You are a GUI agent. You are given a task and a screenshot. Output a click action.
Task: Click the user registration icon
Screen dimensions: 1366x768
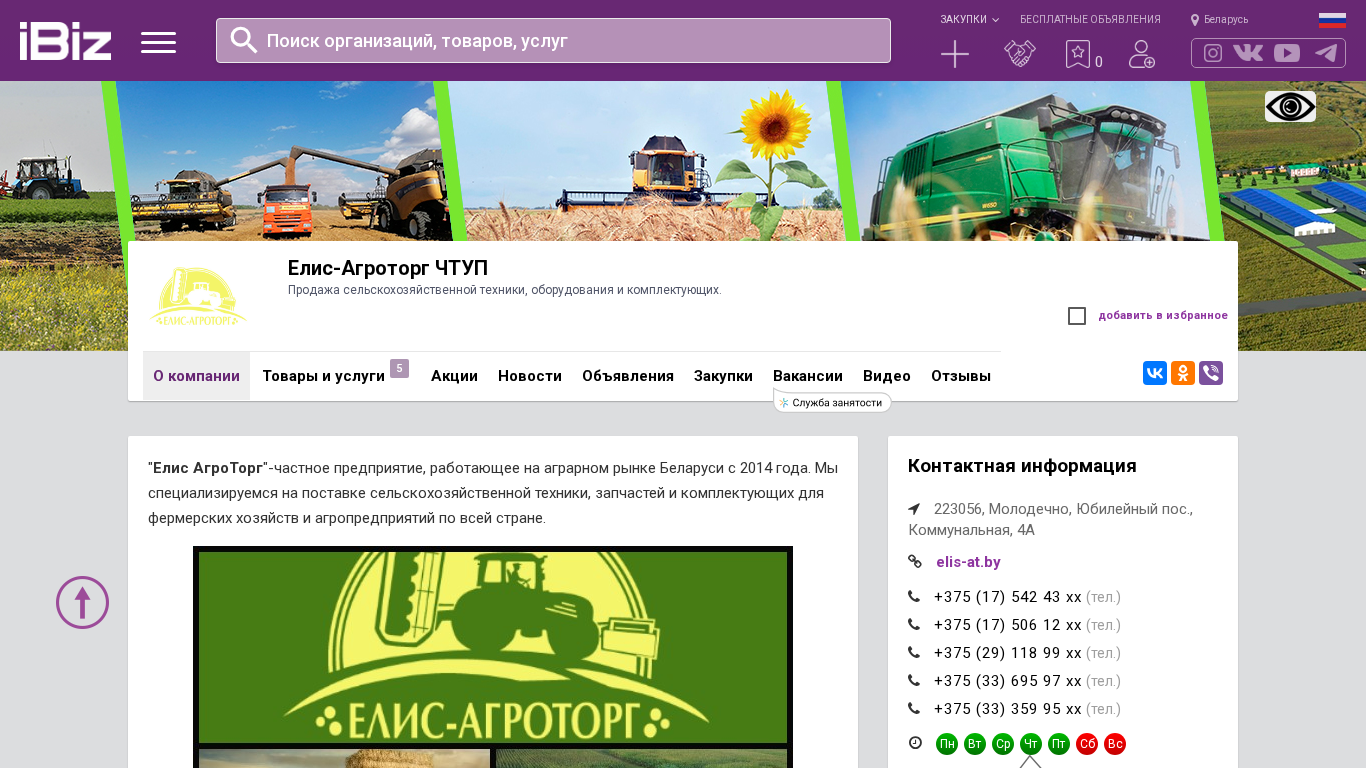(1142, 54)
